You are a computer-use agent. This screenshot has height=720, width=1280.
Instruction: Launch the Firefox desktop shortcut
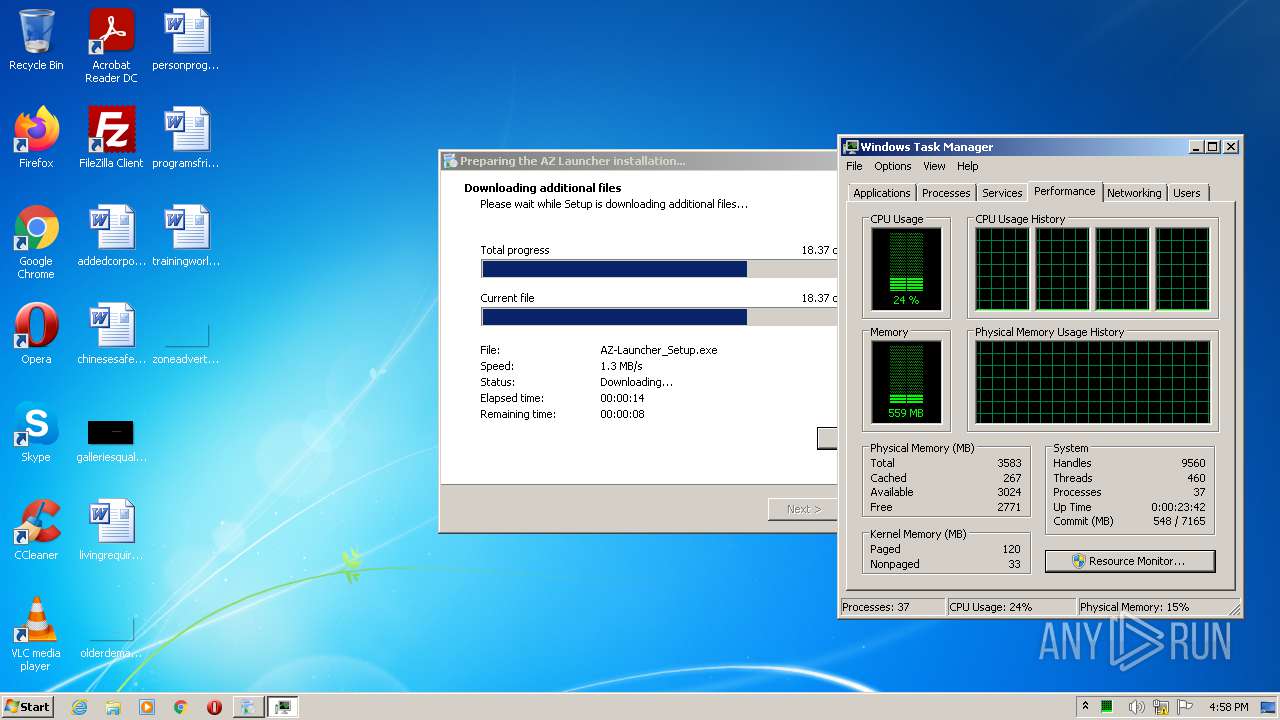pos(36,138)
